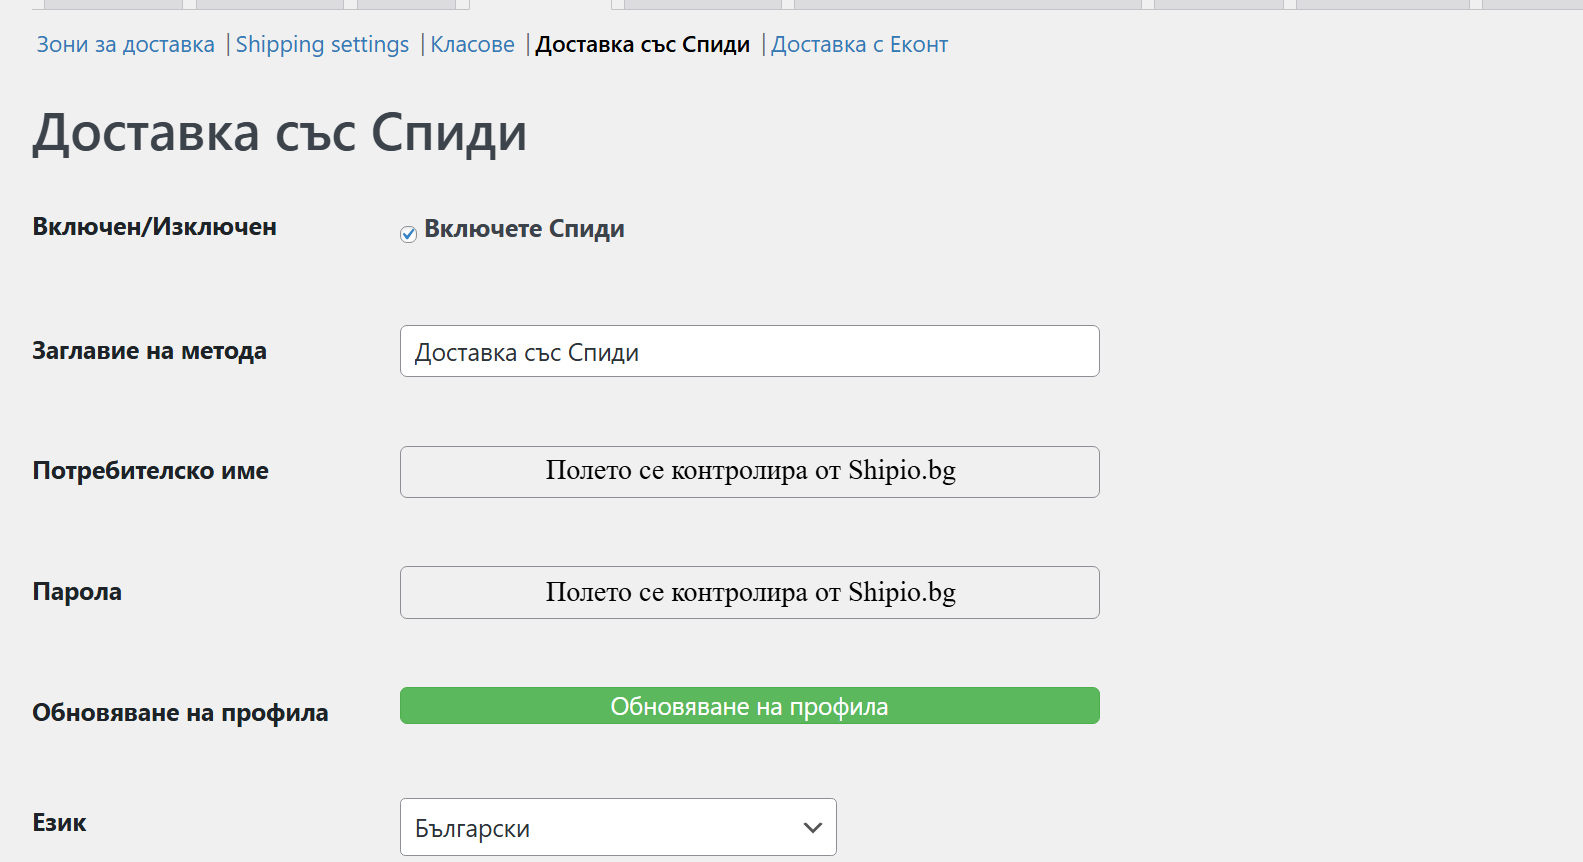Click the Език label text
This screenshot has height=862, width=1583.
tap(60, 823)
